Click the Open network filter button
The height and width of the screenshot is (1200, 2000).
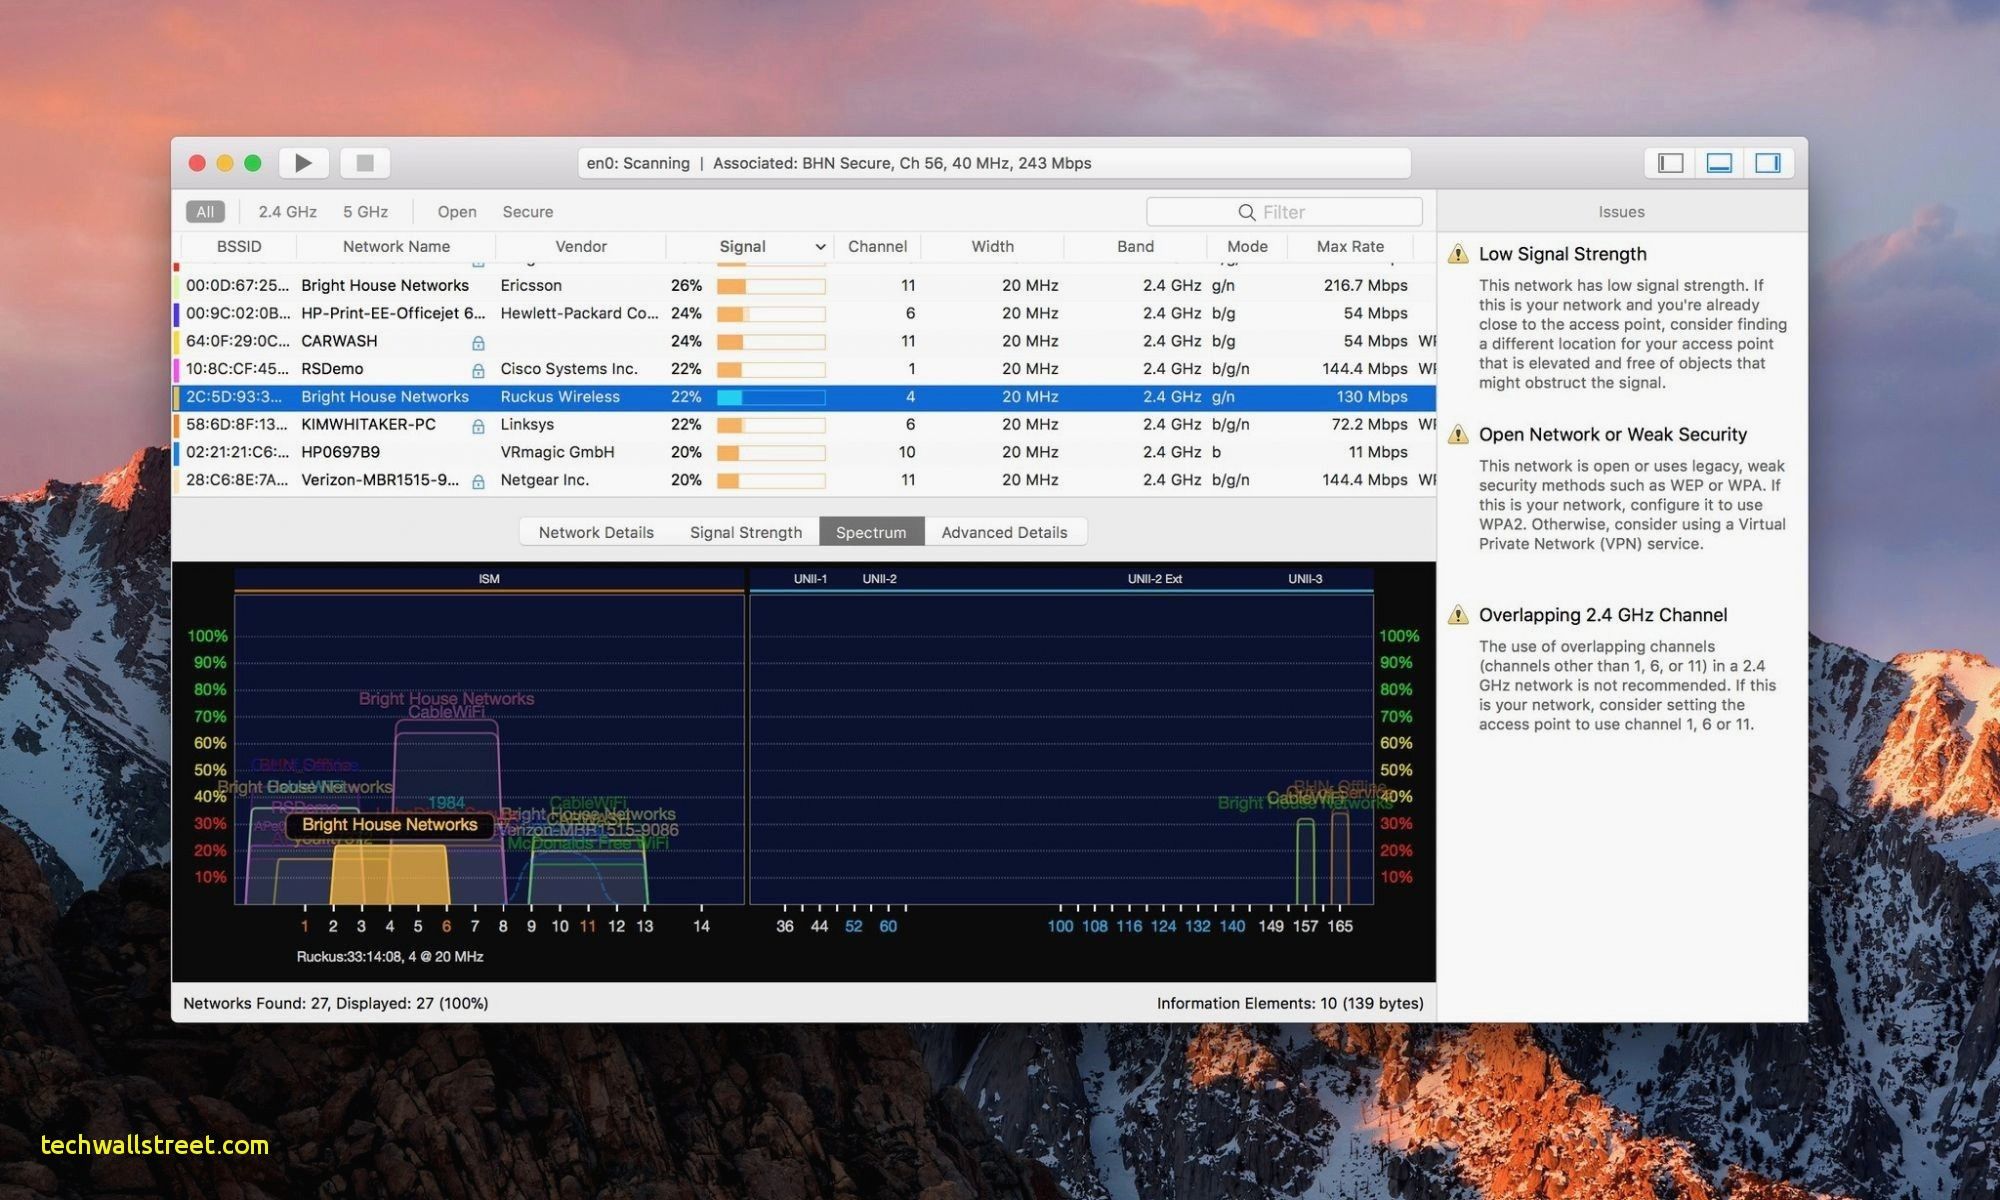click(x=457, y=211)
